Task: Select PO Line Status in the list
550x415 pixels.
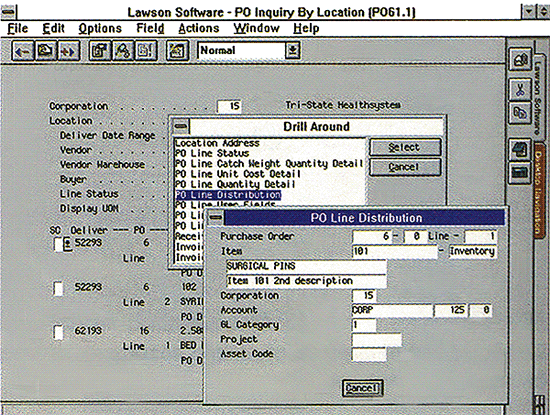Action: 212,153
